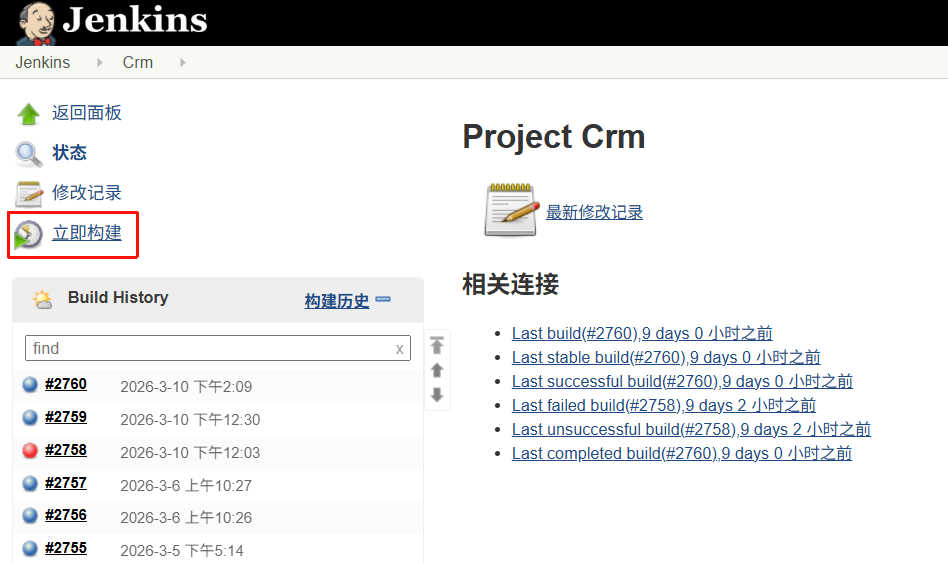Open the Last failed build(#2758) link
The width and height of the screenshot is (948, 563).
[x=664, y=405]
